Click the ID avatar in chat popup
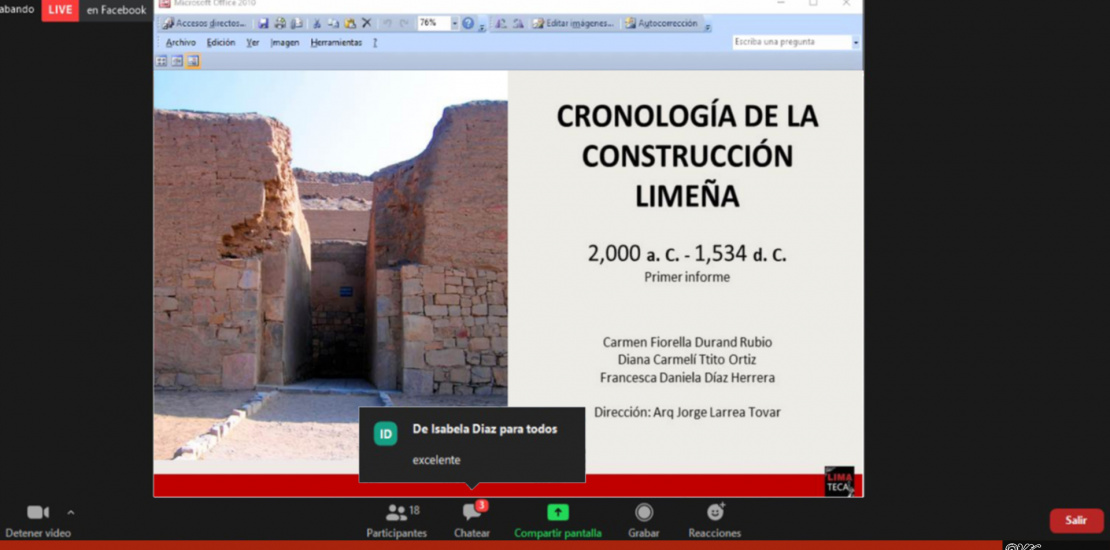1110x550 pixels. tap(386, 434)
